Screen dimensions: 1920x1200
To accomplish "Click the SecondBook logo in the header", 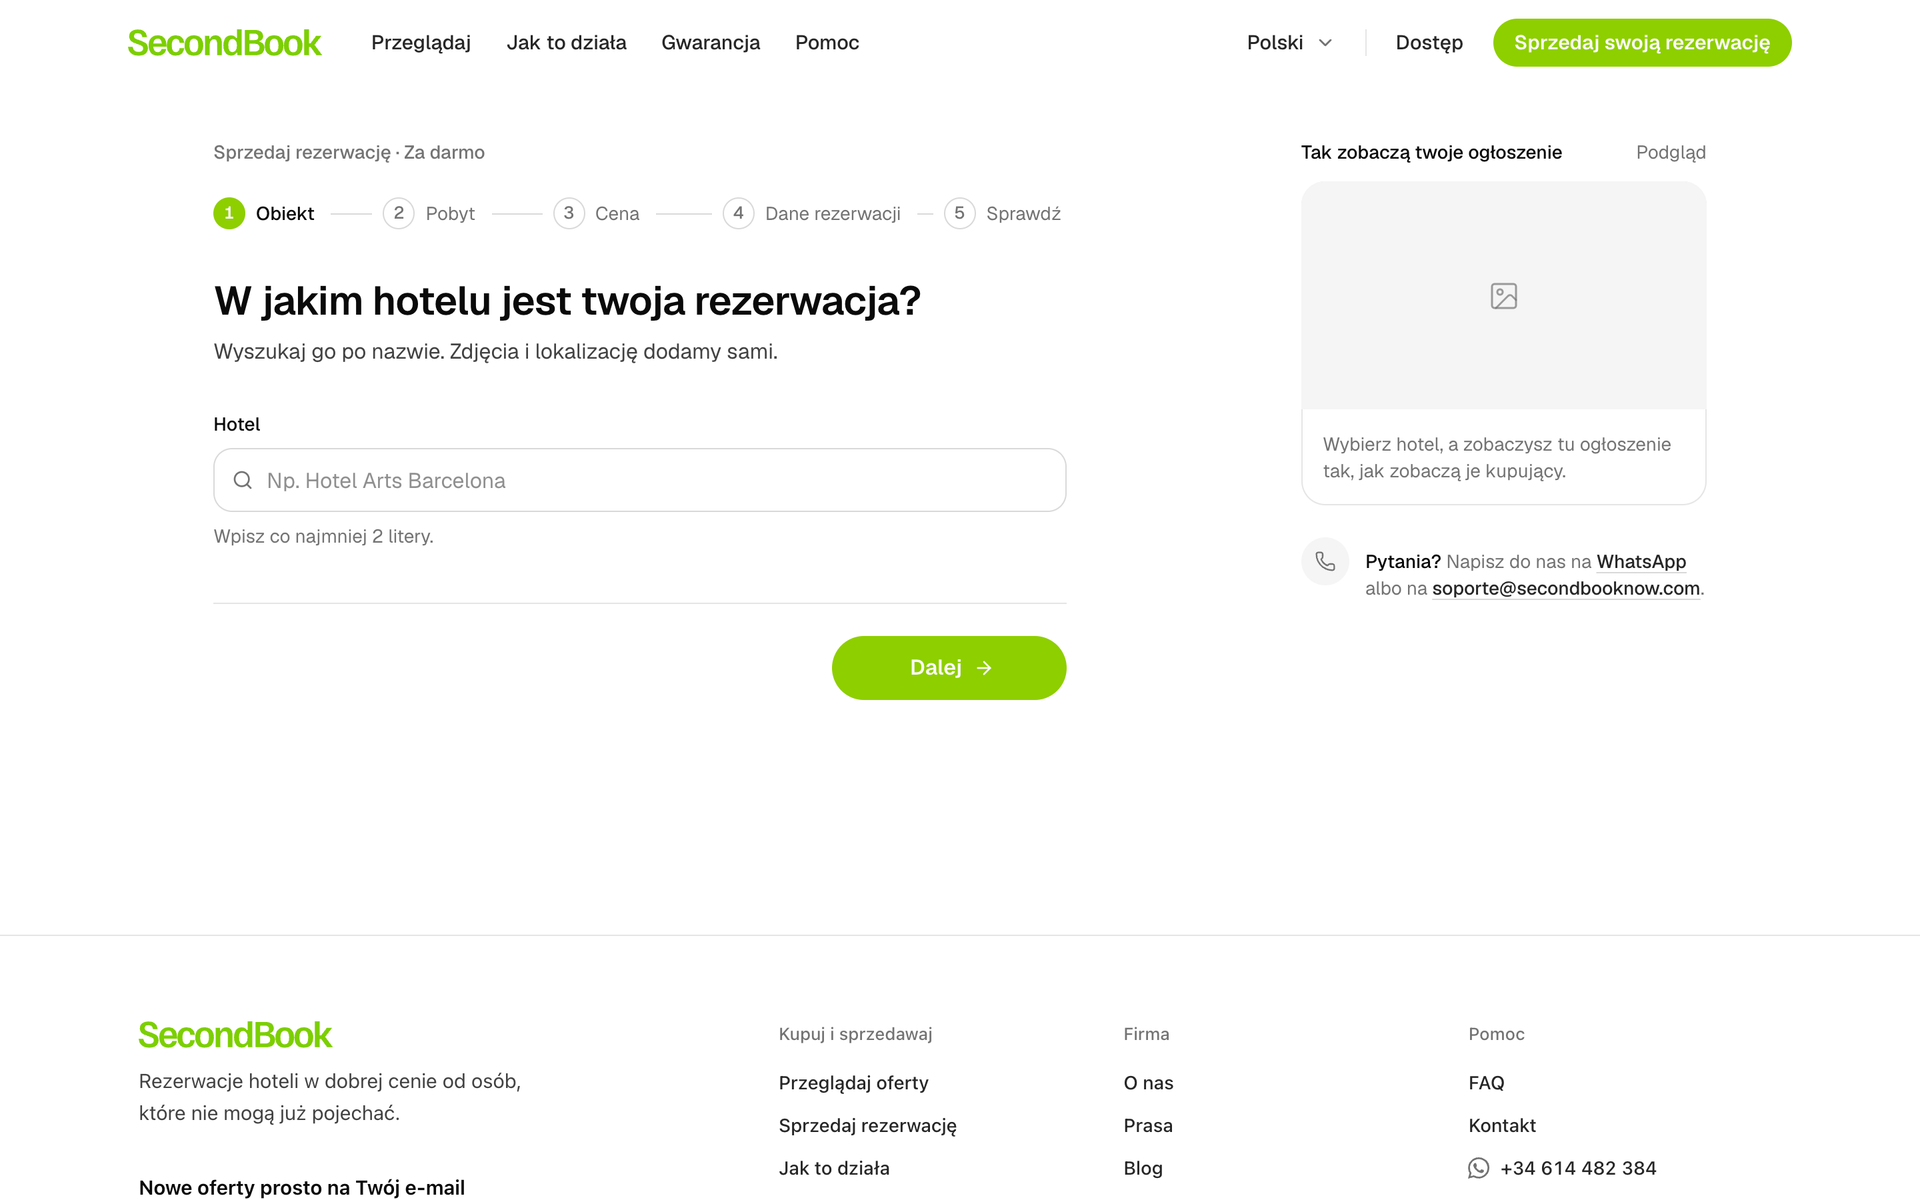I will (x=224, y=43).
